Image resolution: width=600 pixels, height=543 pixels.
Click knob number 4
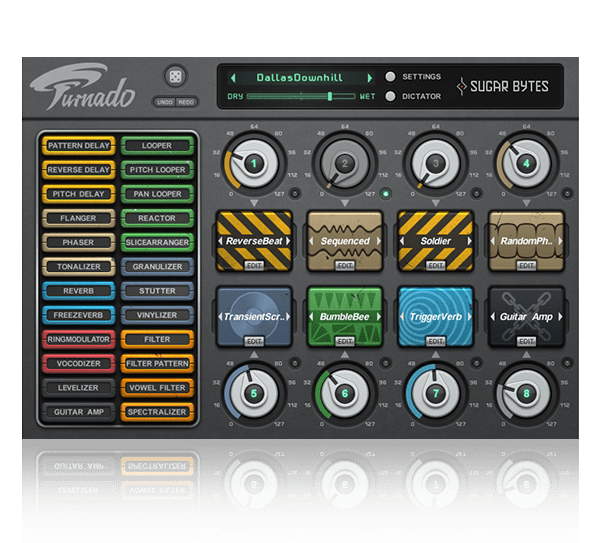click(527, 163)
